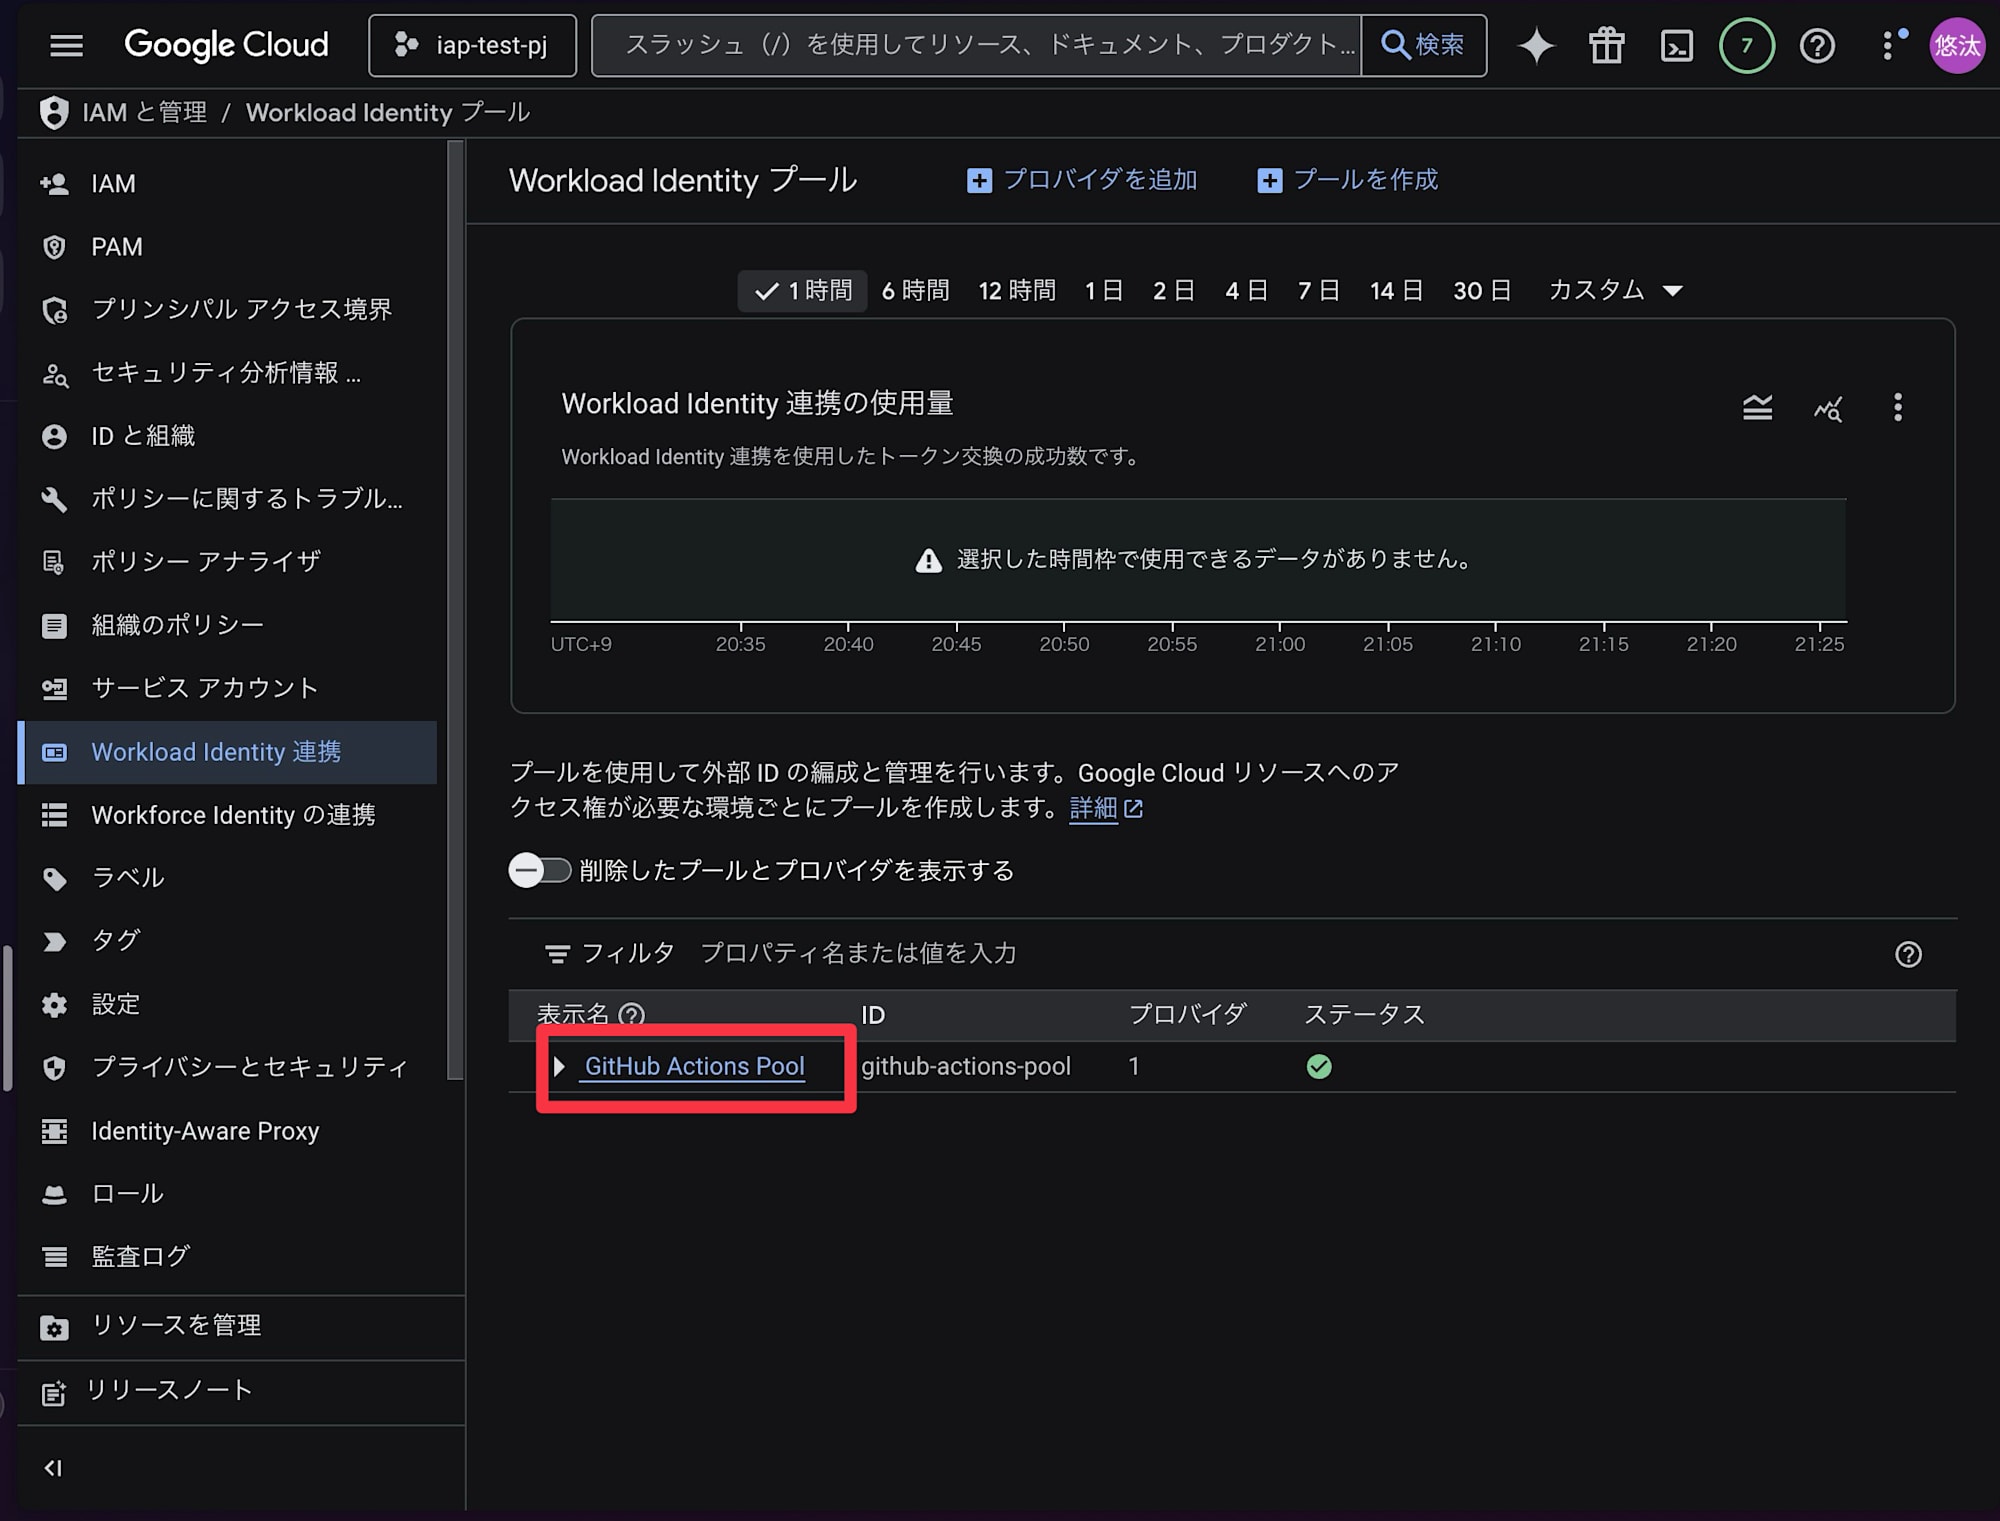
Task: Activate the Cloud Shell terminal icon
Action: point(1676,46)
